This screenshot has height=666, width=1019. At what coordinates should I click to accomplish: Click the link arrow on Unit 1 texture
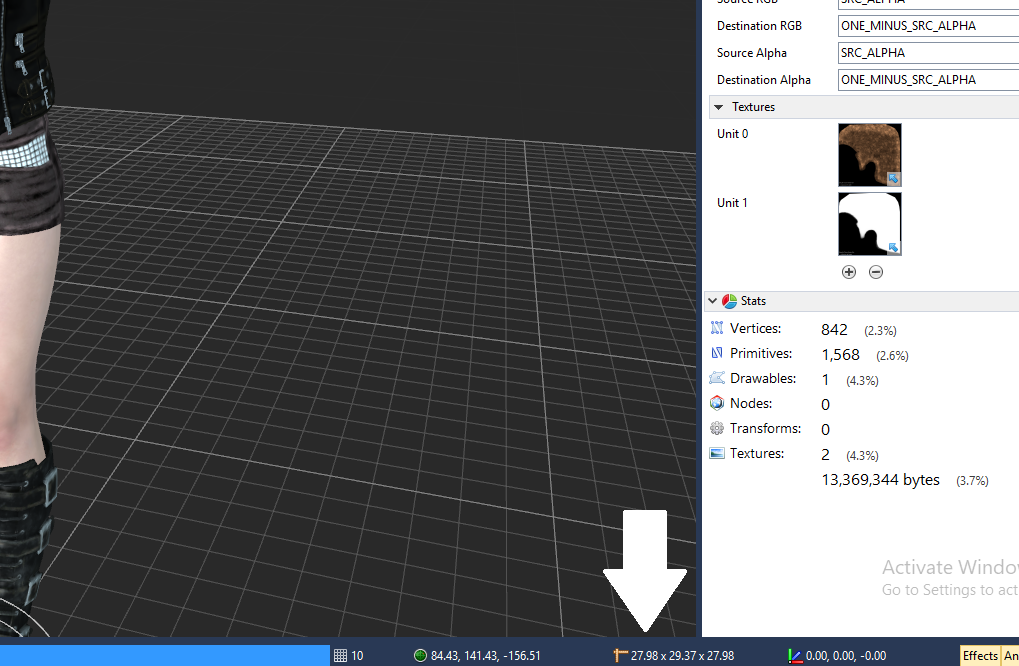click(894, 248)
